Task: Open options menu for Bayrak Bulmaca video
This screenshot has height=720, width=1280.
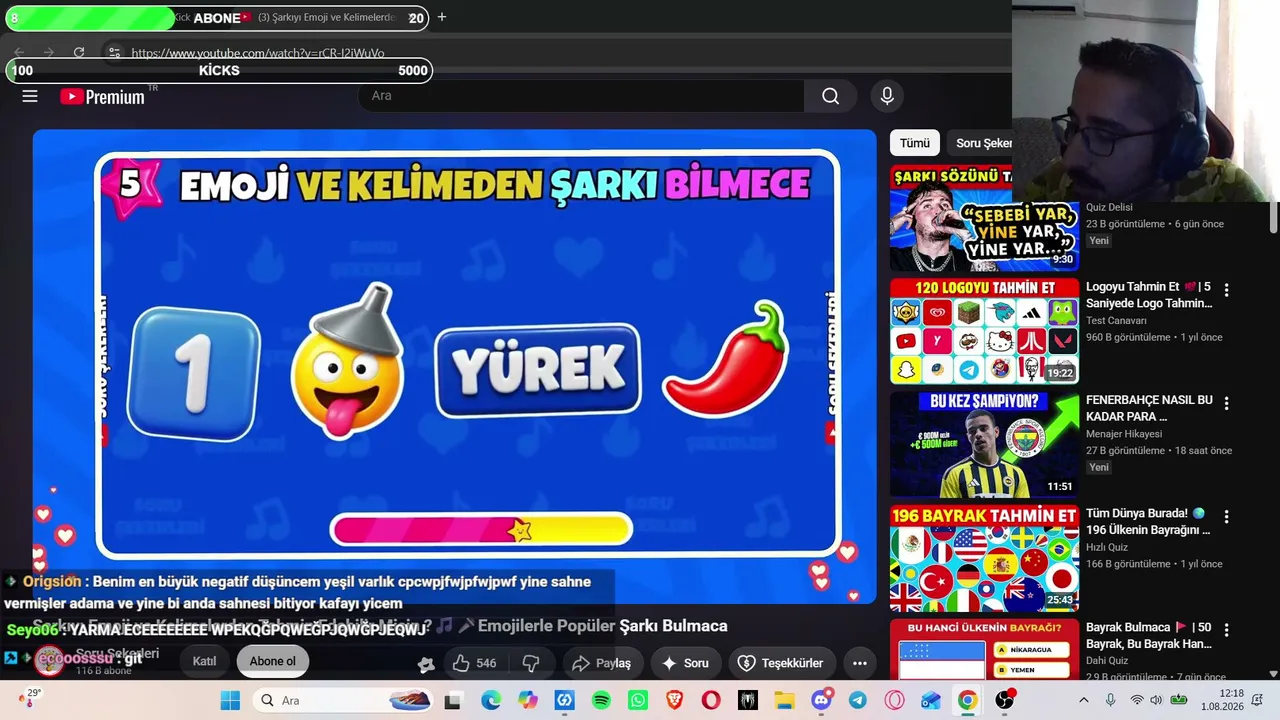Action: pos(1226,630)
